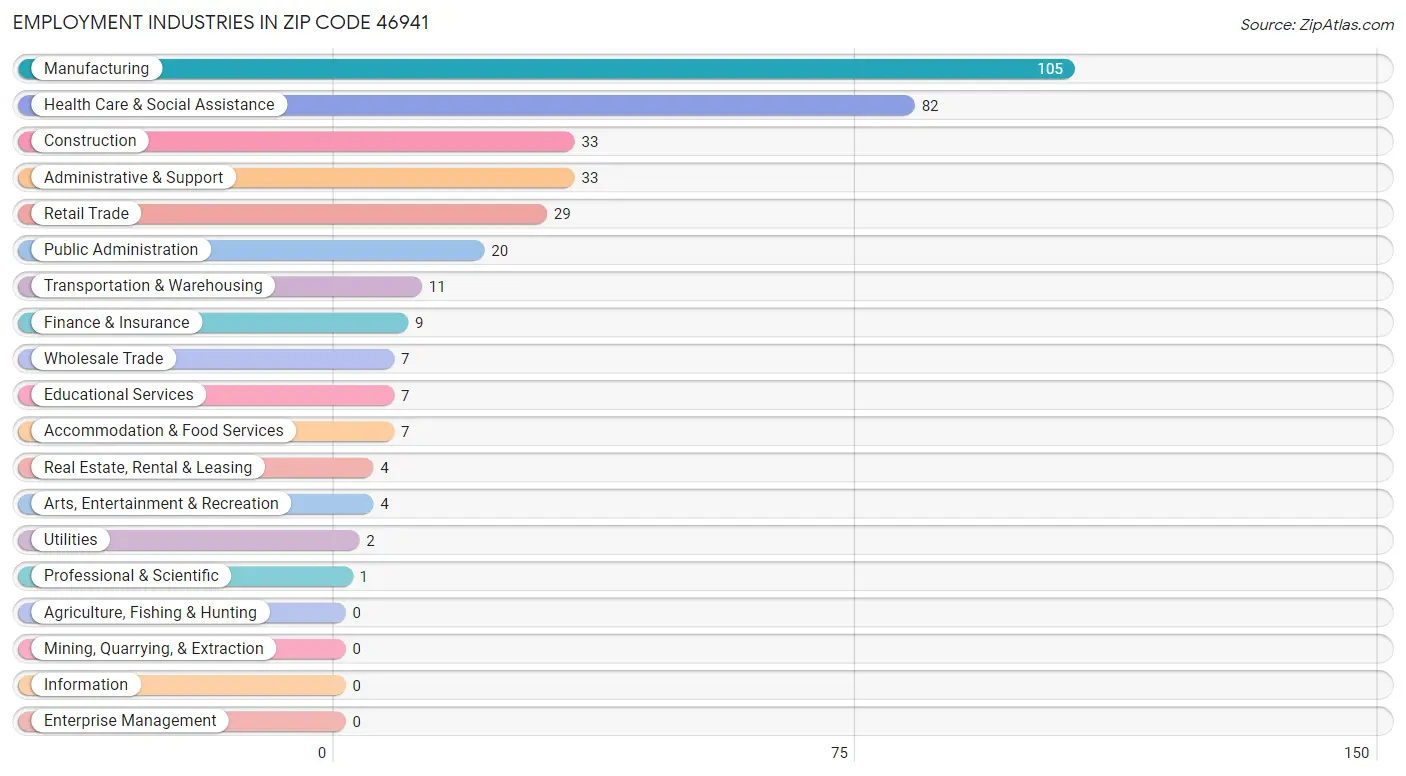The image size is (1406, 776).
Task: Select the Manufacturing bar label
Action: coord(96,69)
